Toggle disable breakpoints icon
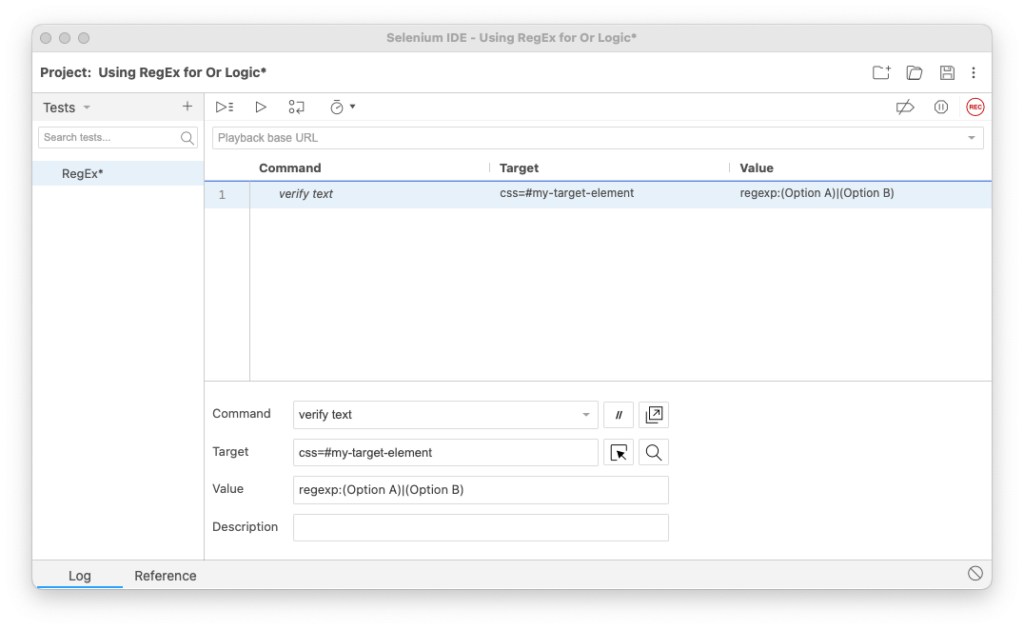Viewport: 1024px width, 629px height. click(x=905, y=107)
